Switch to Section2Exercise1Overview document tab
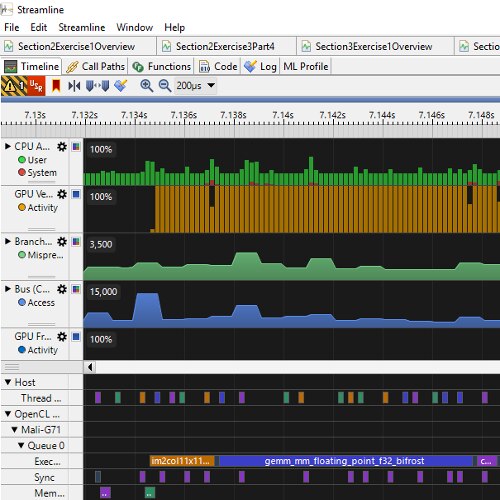This screenshot has height=500, width=500. tap(77, 46)
